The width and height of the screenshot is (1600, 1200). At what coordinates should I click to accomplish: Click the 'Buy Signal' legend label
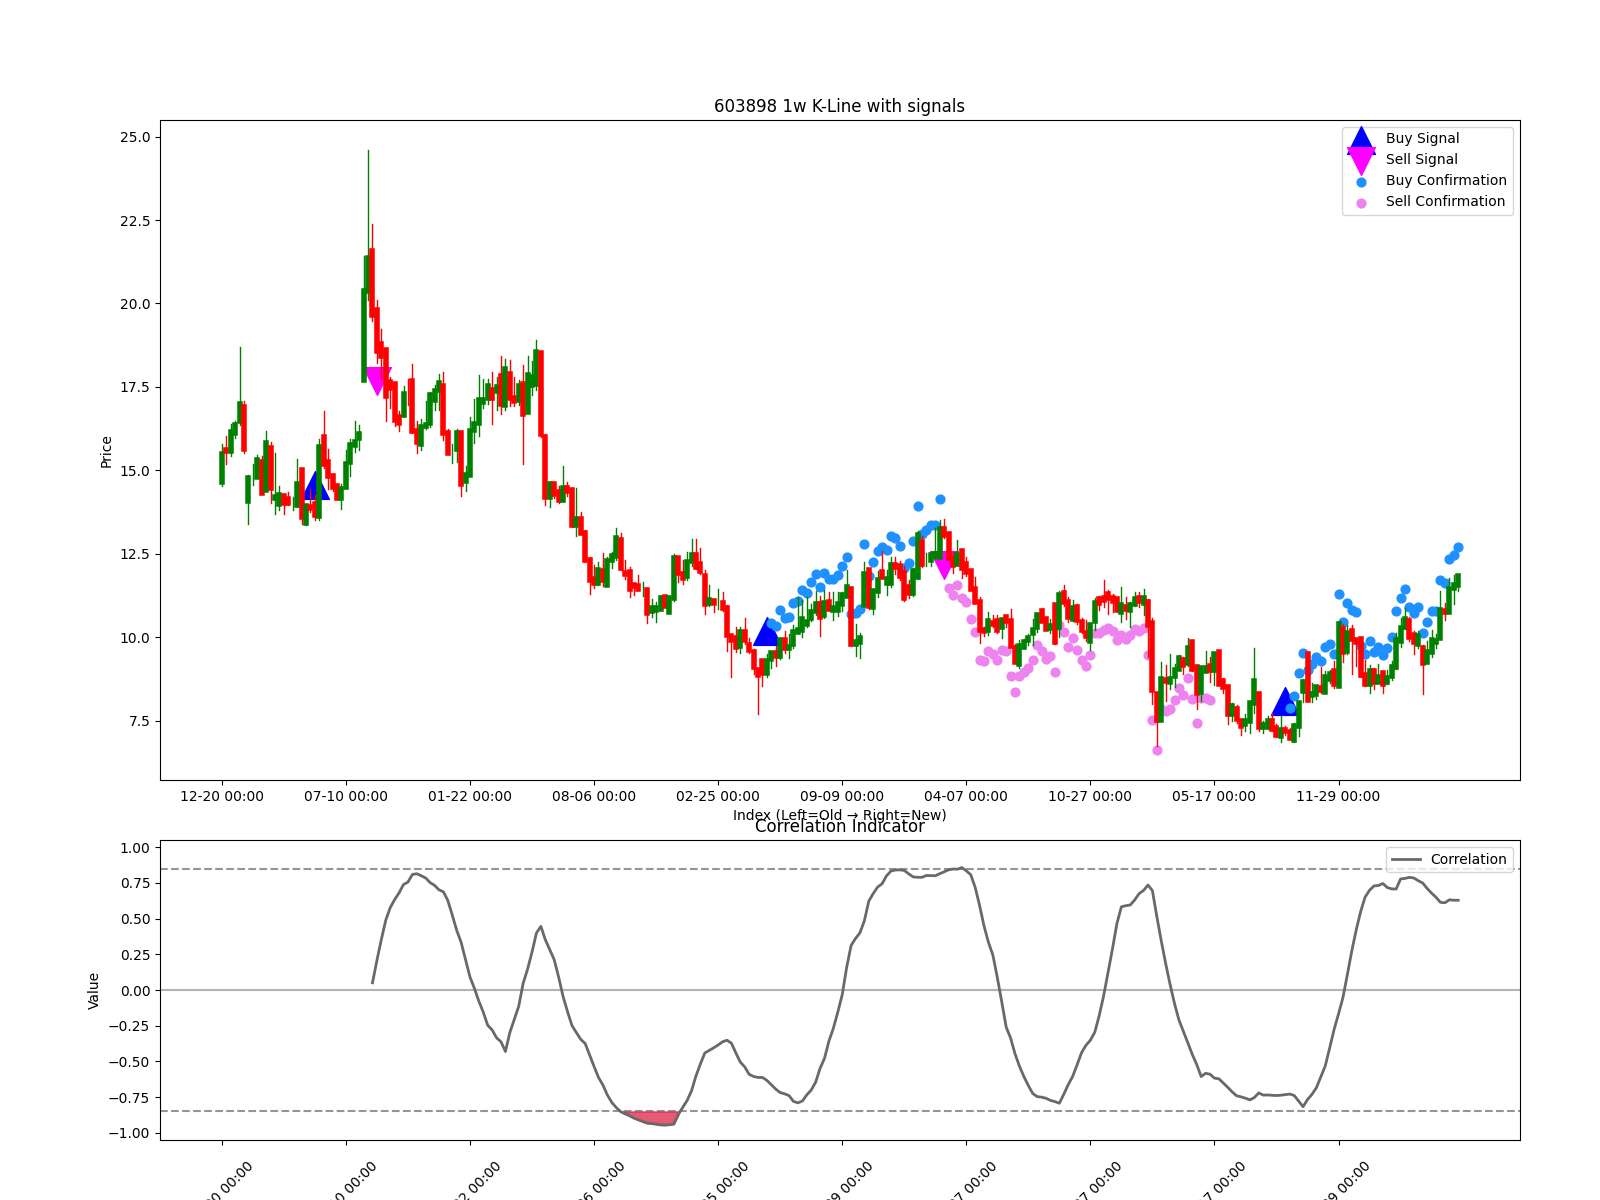point(1422,138)
